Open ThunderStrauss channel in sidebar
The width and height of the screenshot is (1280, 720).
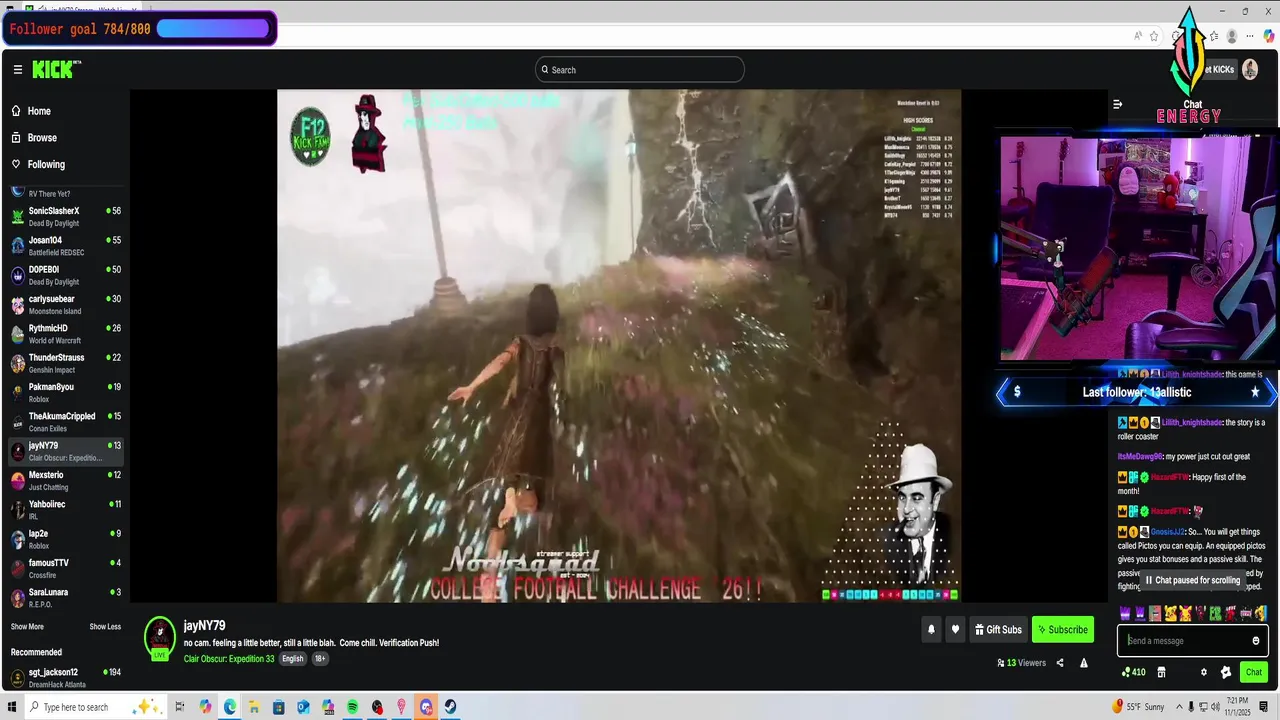point(66,363)
